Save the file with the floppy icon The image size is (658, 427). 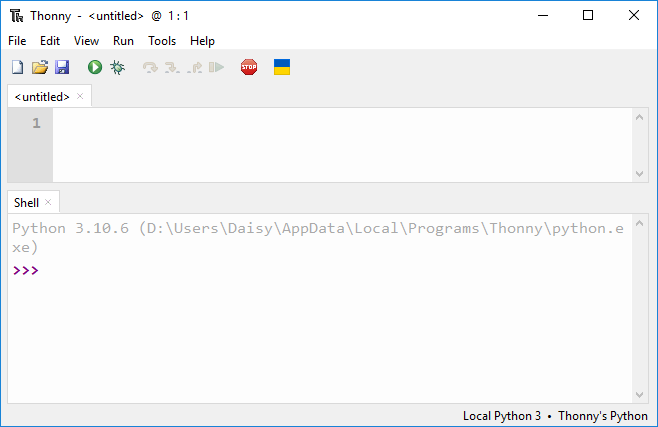62,67
